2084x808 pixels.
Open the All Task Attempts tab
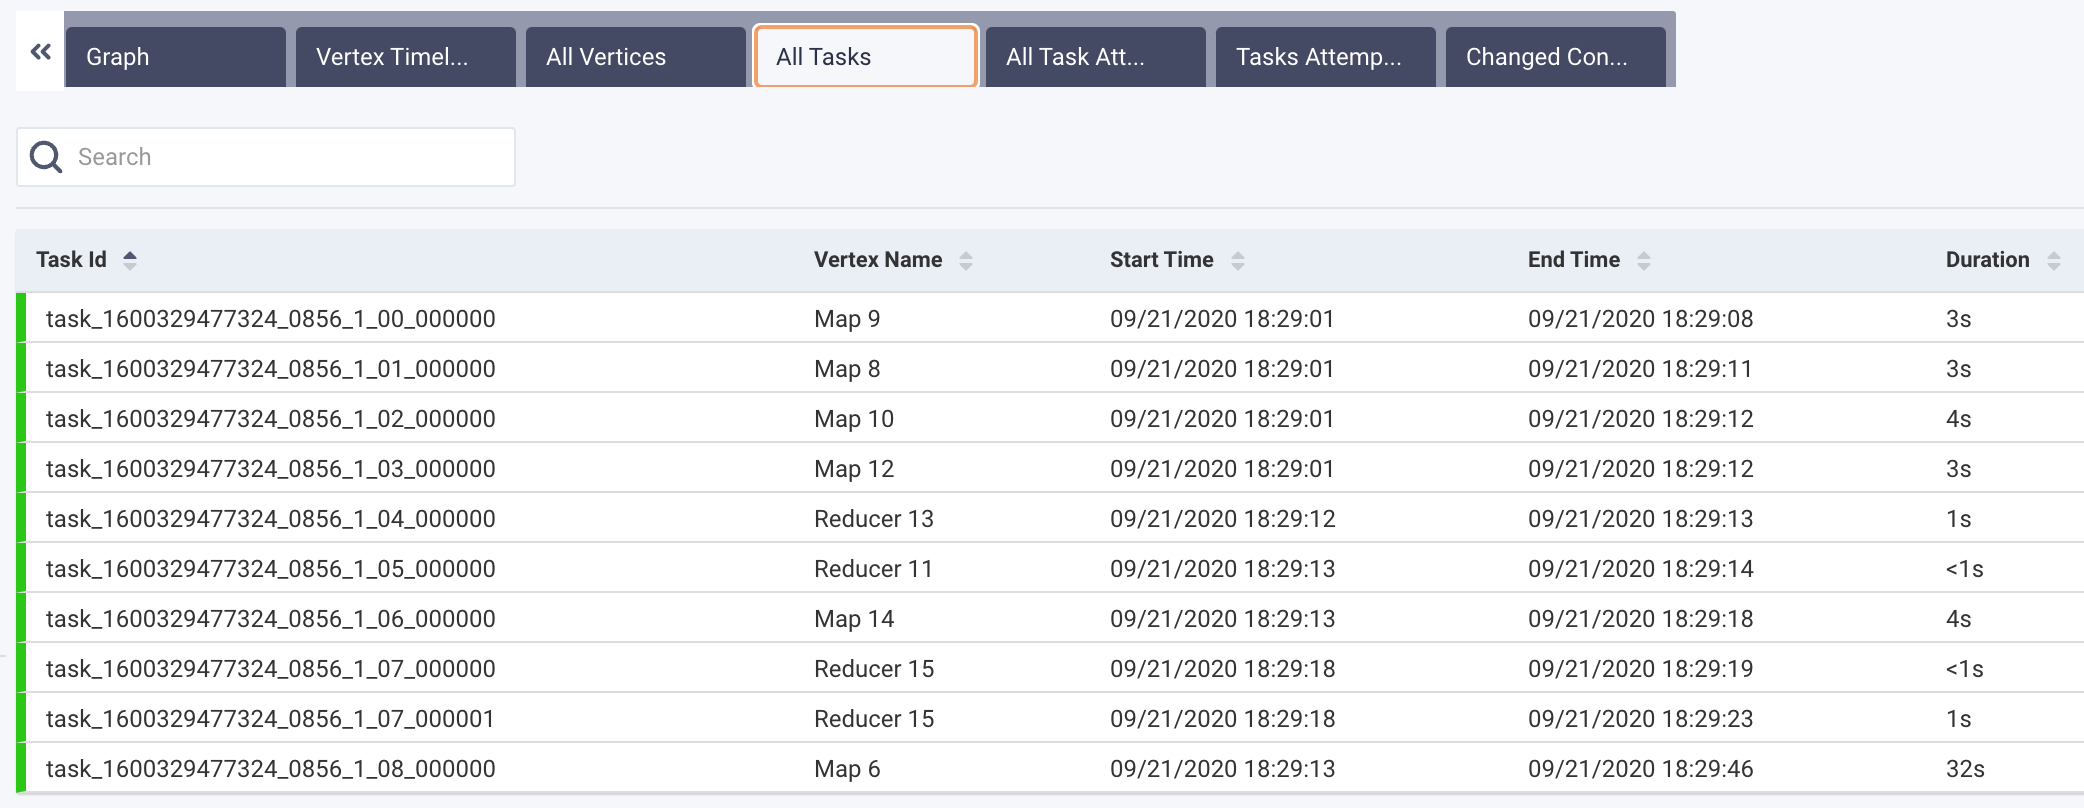1096,57
